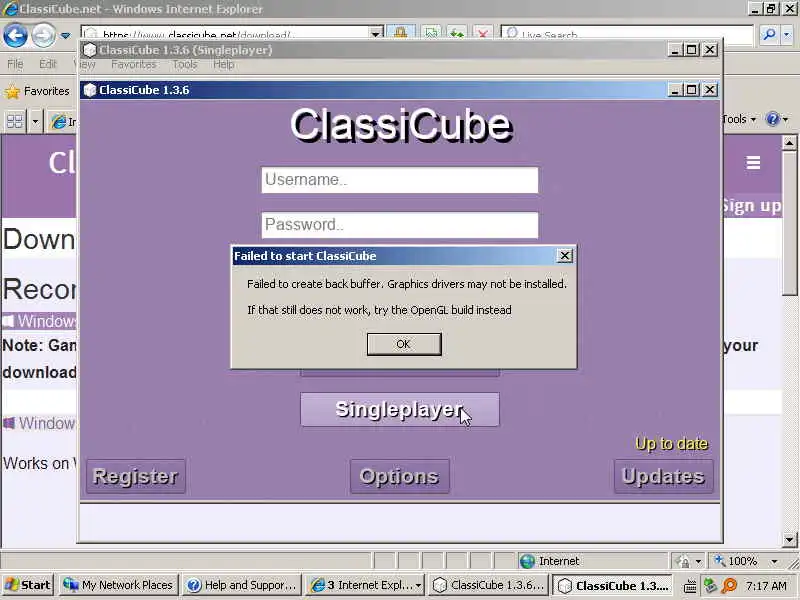The width and height of the screenshot is (800, 600).
Task: Switch to first ClassiCube 1.3.6 taskbar item
Action: 489,585
